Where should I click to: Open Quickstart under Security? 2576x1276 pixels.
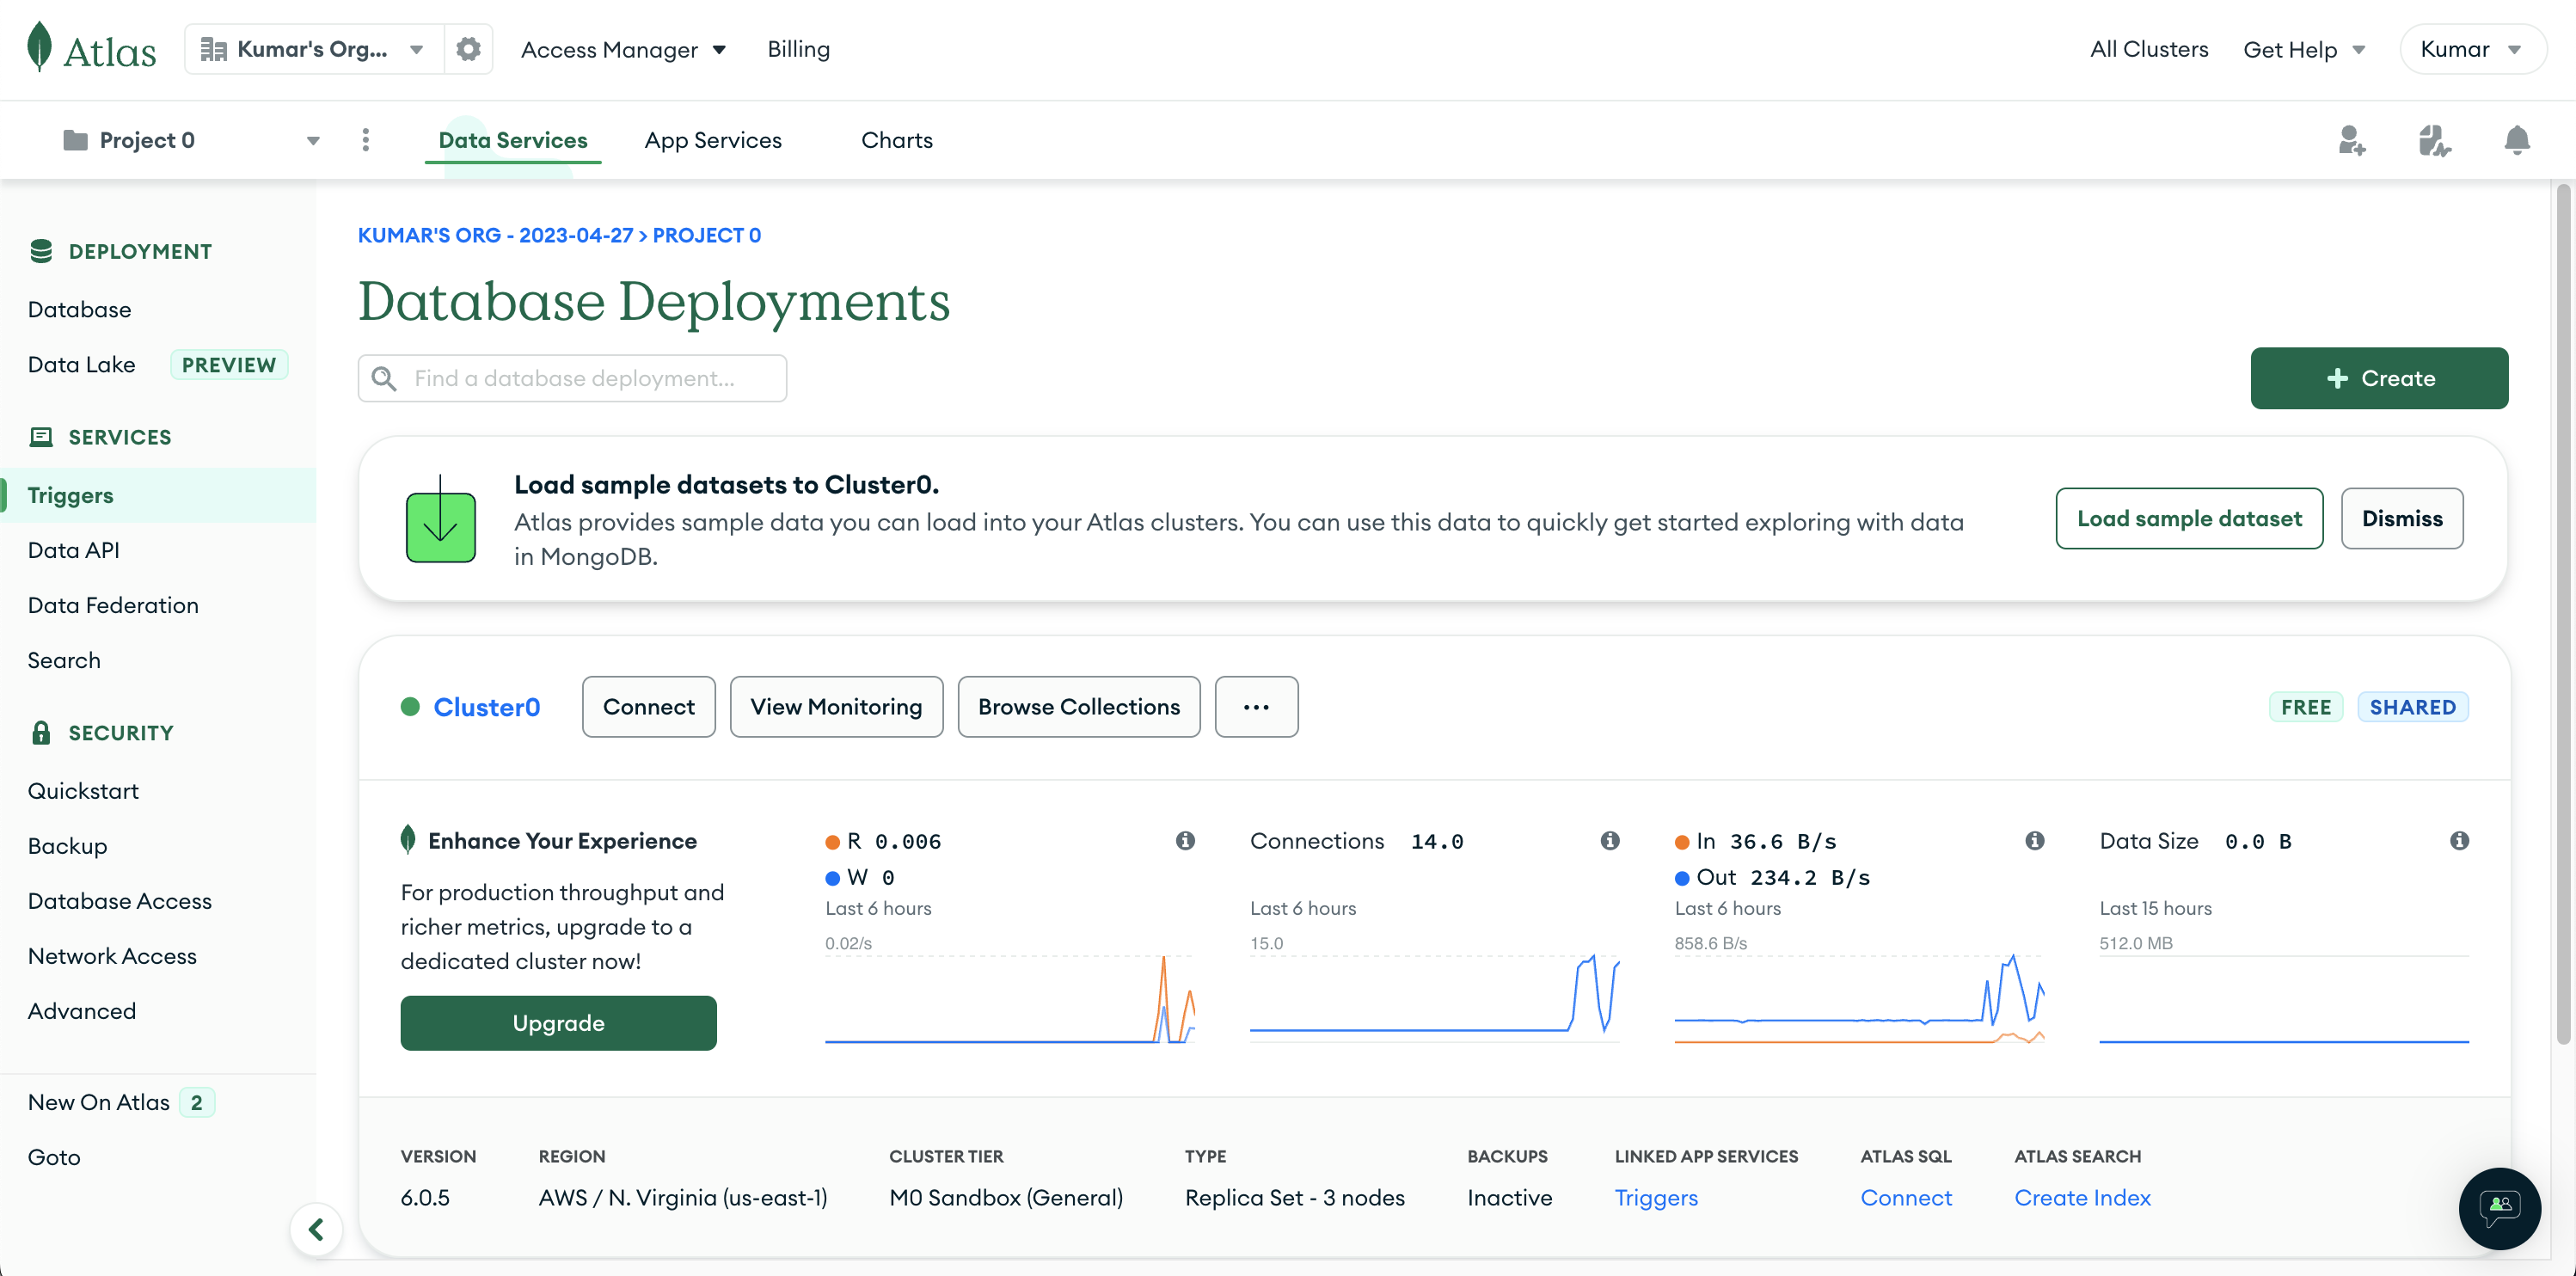[x=83, y=791]
